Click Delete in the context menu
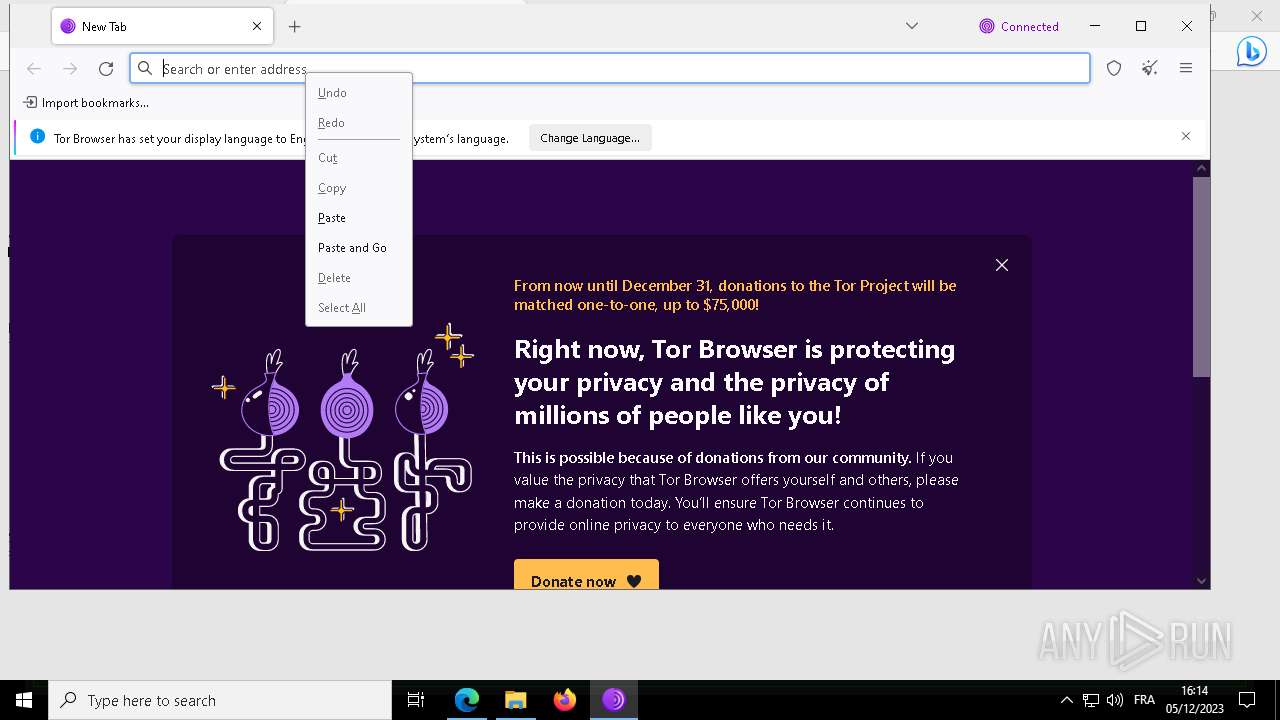The width and height of the screenshot is (1280, 720). pos(359,278)
